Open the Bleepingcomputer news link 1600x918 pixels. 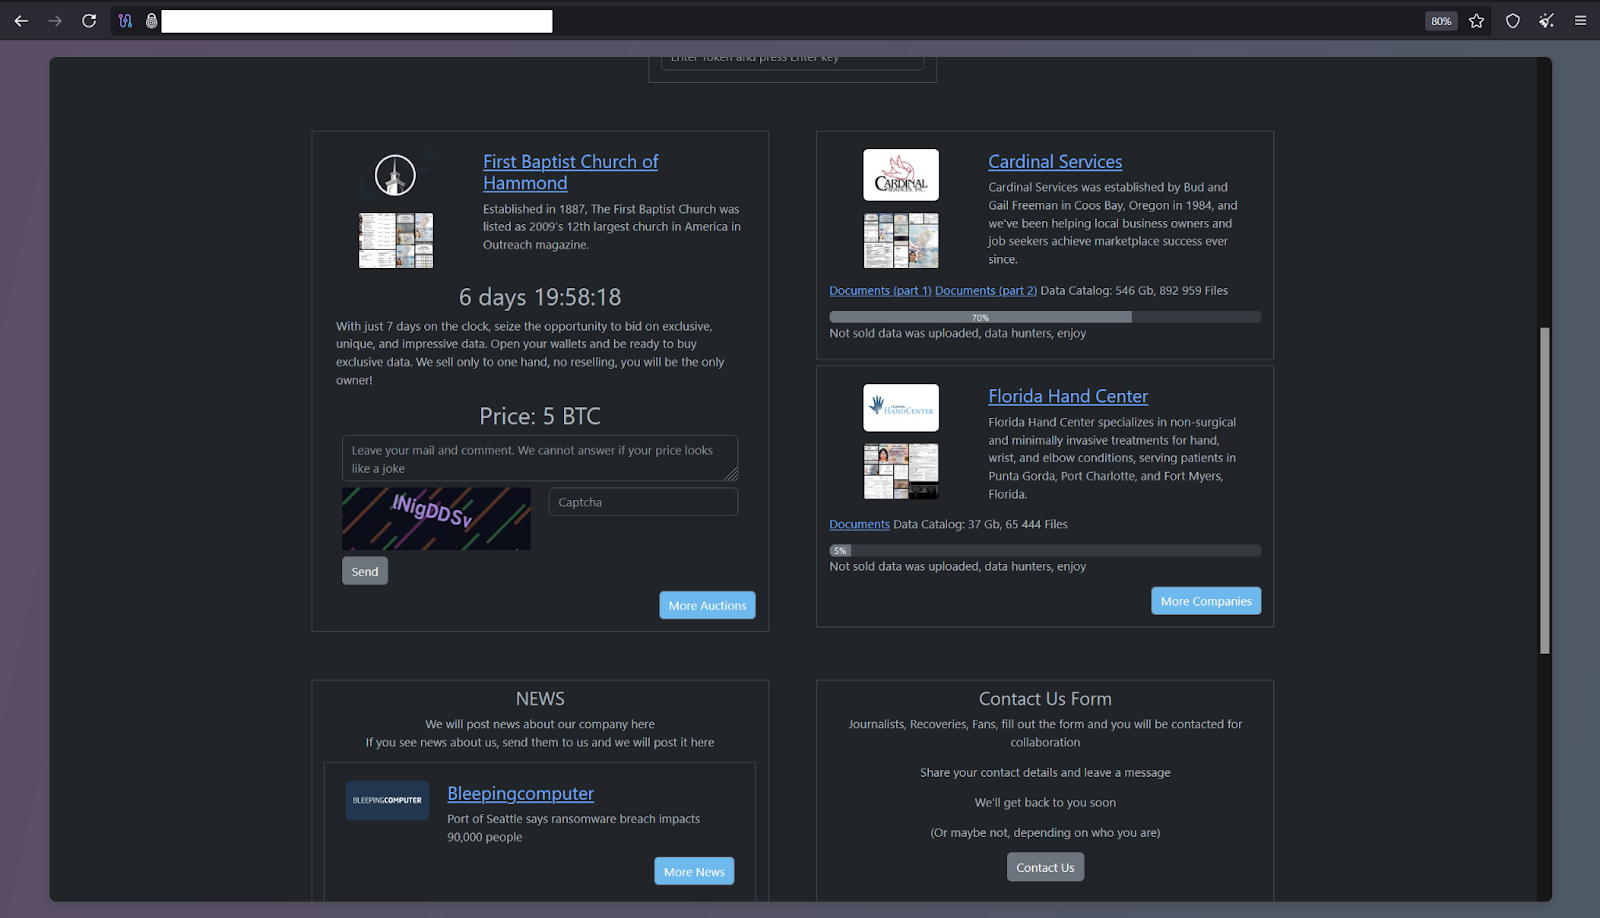[520, 794]
